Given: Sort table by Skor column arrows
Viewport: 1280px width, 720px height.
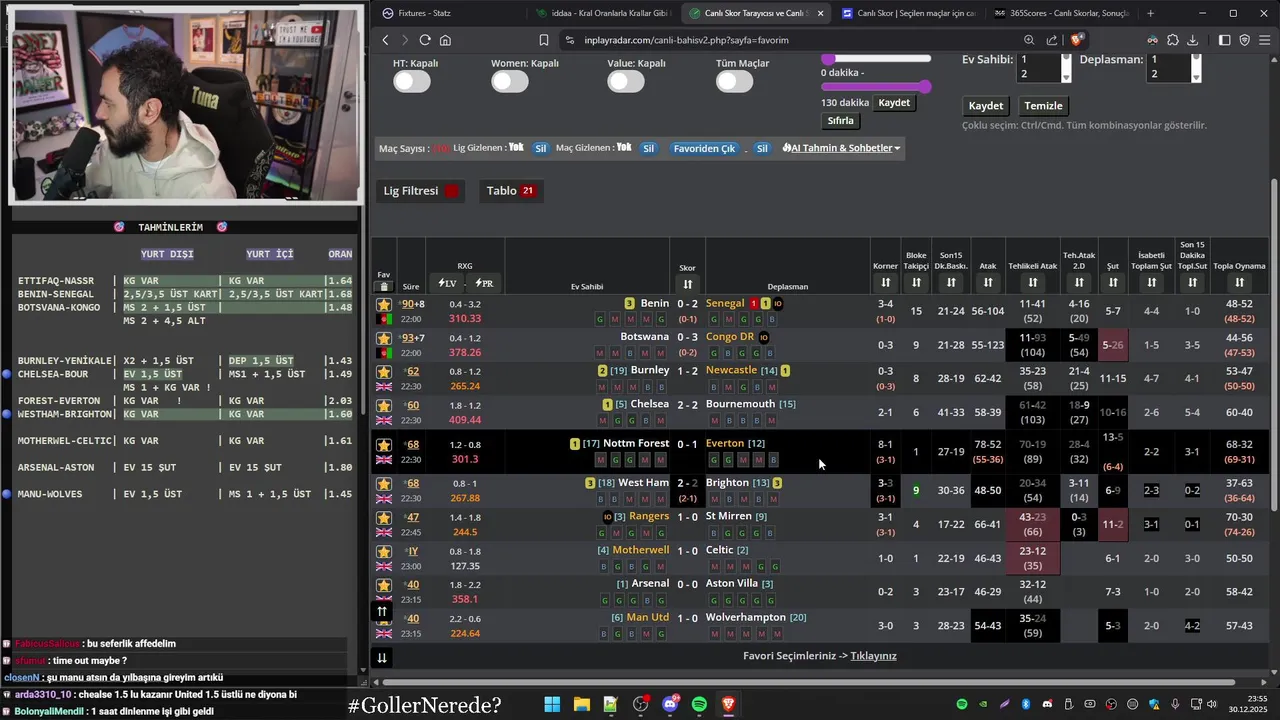Looking at the screenshot, I should (687, 284).
